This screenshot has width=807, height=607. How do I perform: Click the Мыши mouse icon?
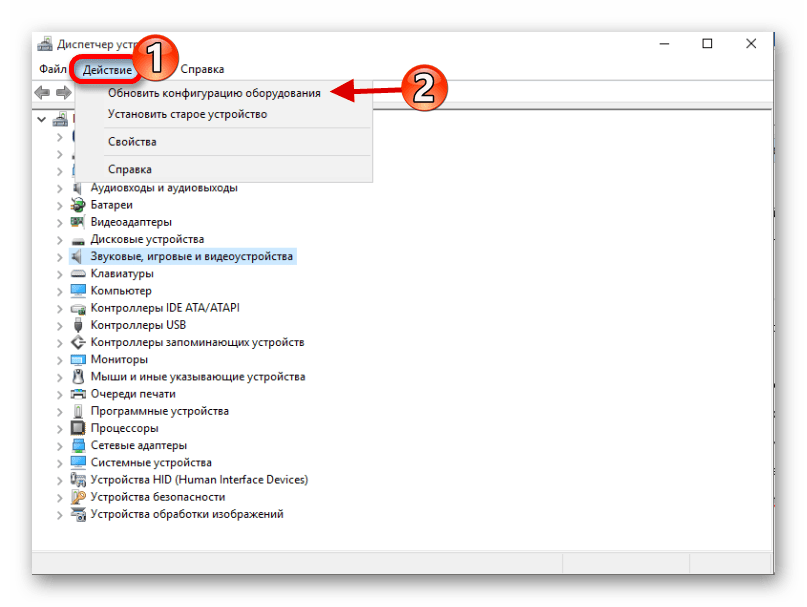coord(78,376)
